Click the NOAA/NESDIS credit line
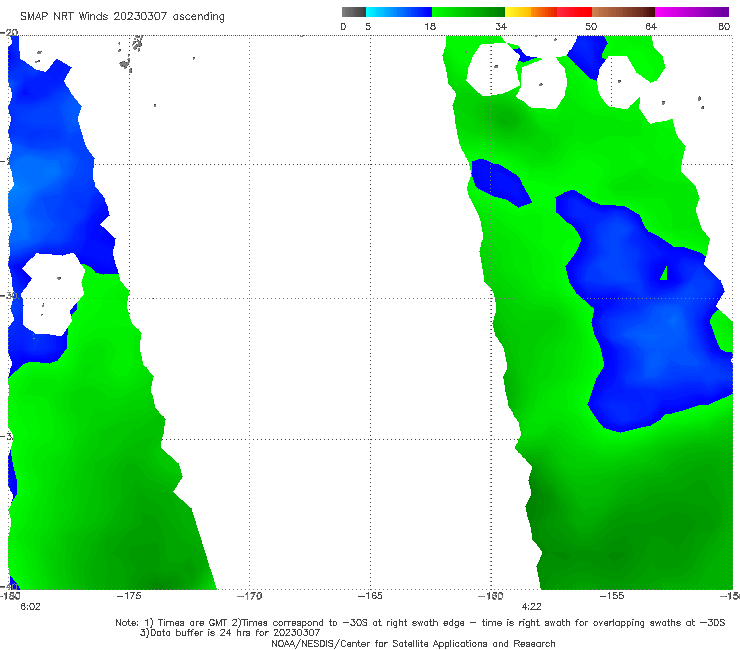This screenshot has width=740, height=650. point(413,643)
